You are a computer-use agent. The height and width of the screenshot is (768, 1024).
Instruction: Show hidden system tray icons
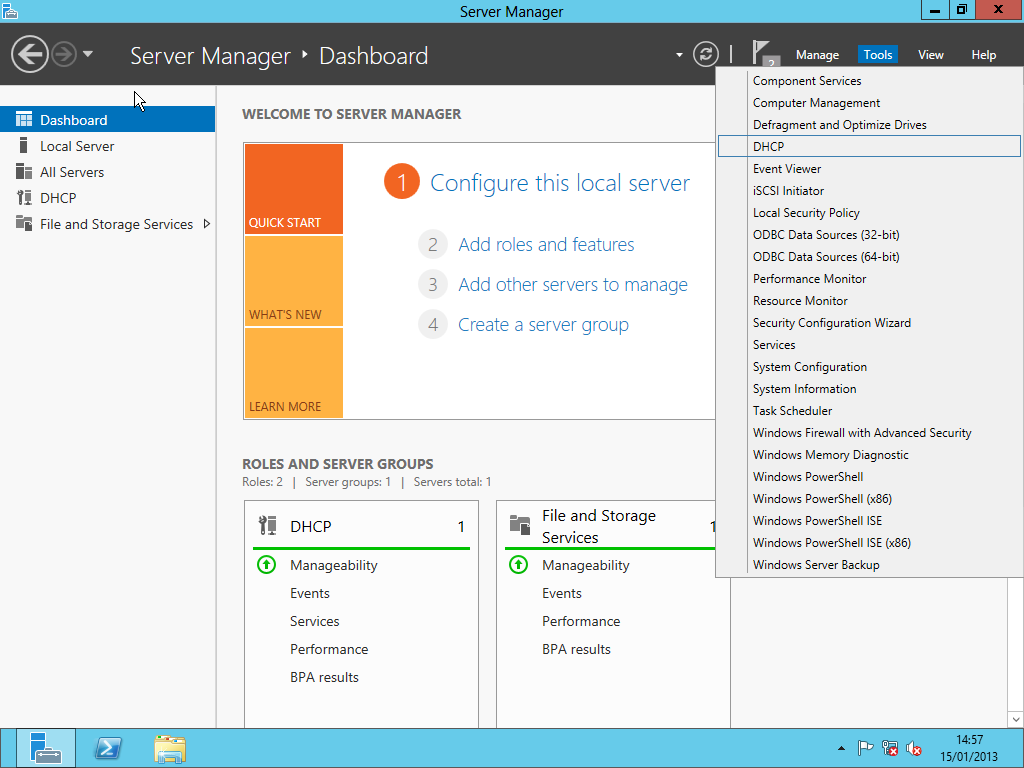pos(841,749)
